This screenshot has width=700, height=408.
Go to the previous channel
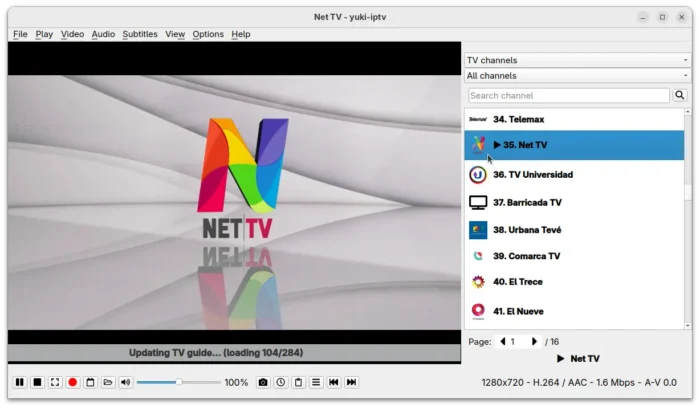[x=334, y=382]
